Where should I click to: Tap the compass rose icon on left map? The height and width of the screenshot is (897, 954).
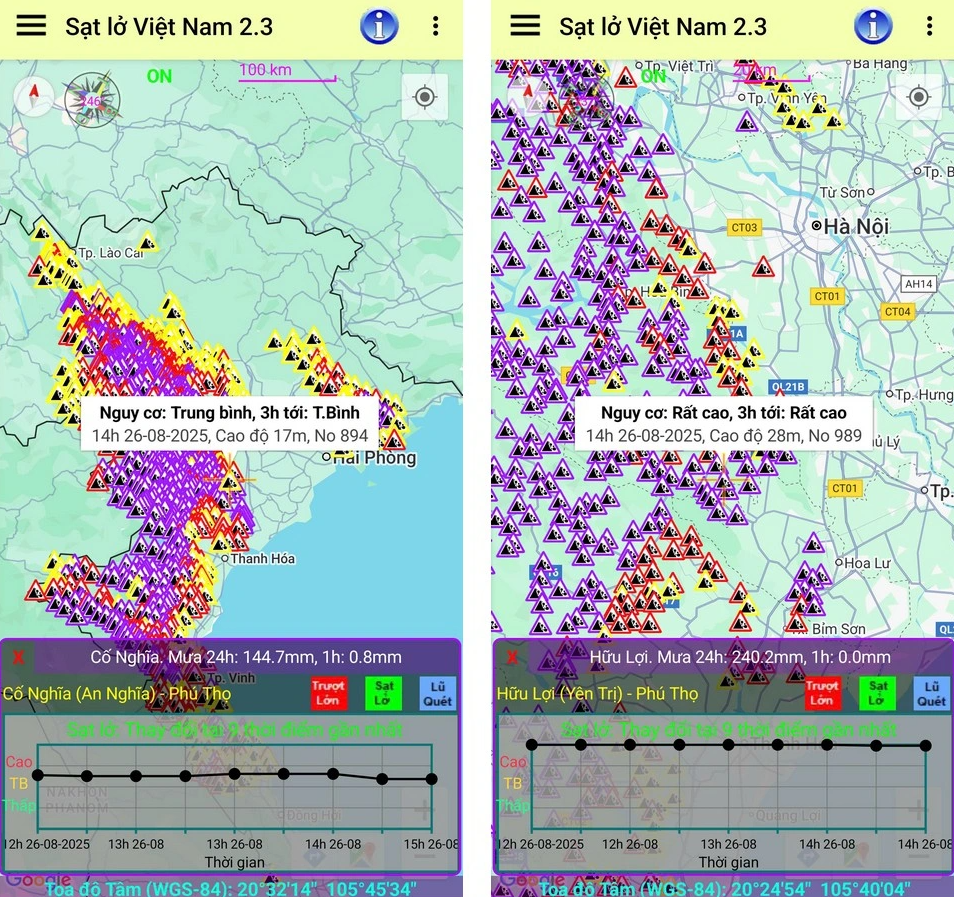(92, 99)
